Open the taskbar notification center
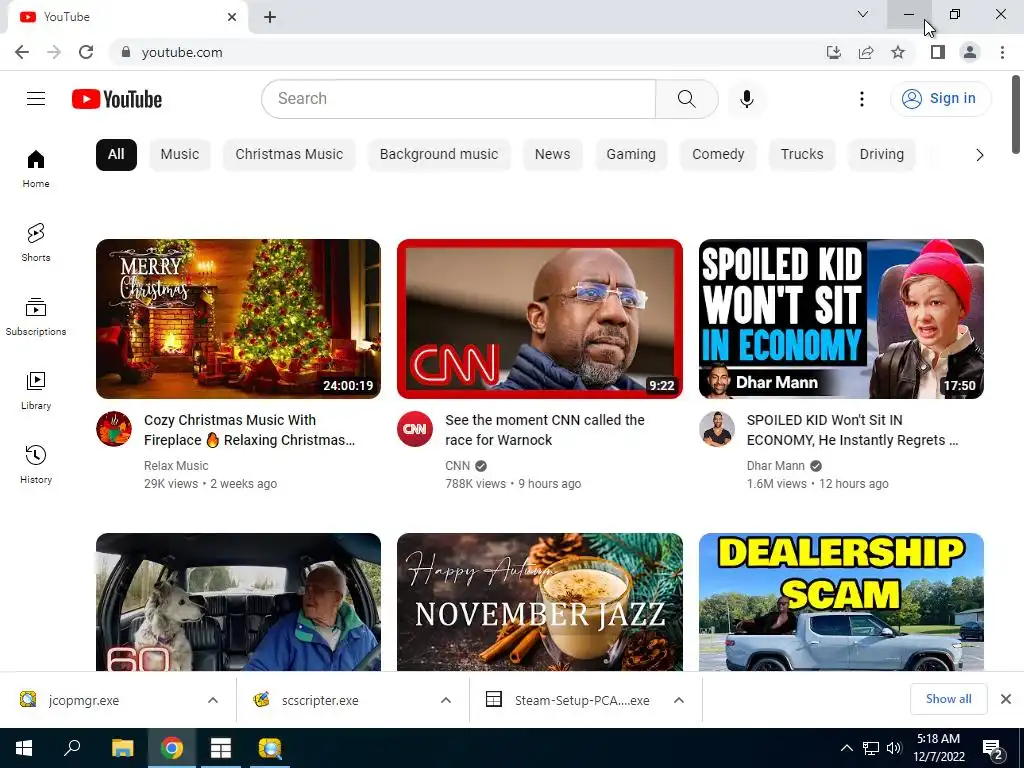 (993, 748)
